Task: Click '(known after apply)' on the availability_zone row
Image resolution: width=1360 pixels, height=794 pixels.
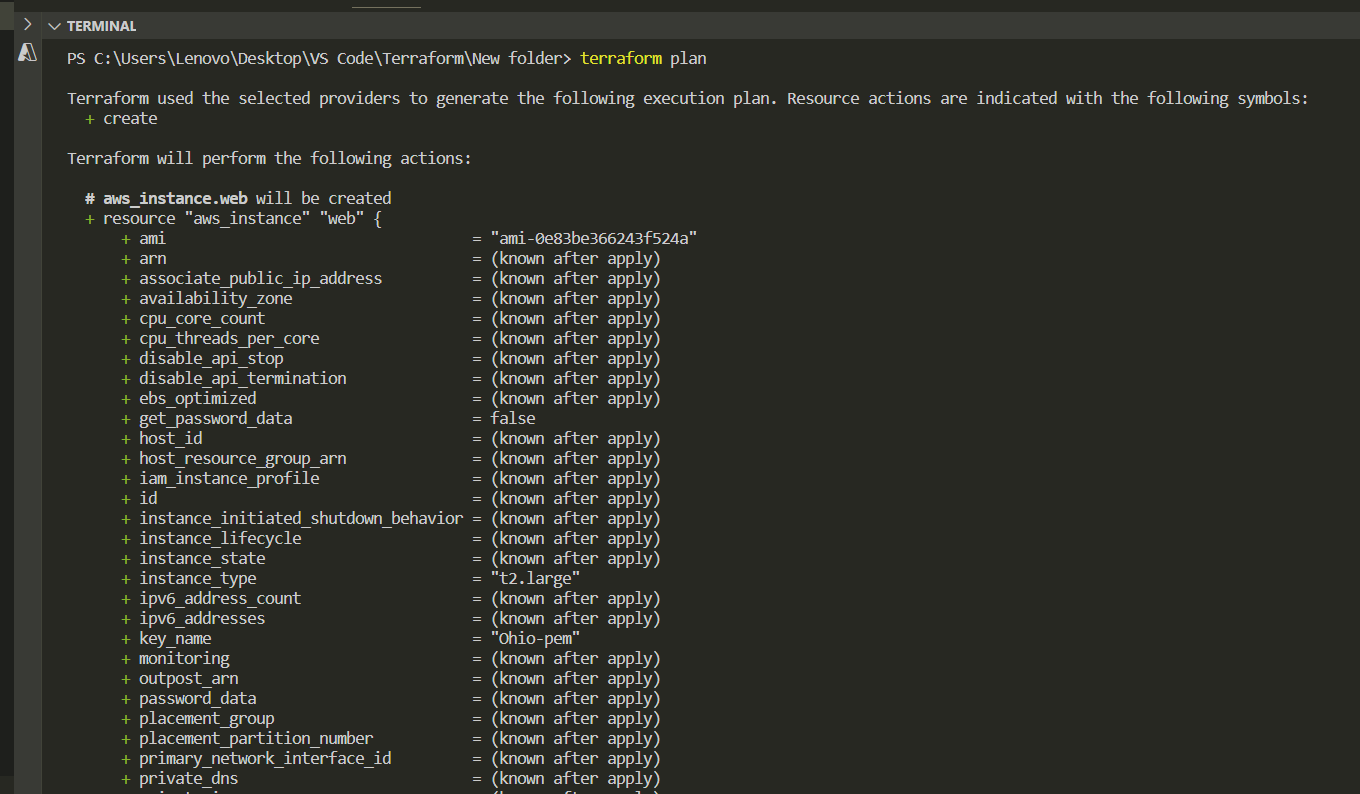Action: click(x=575, y=298)
